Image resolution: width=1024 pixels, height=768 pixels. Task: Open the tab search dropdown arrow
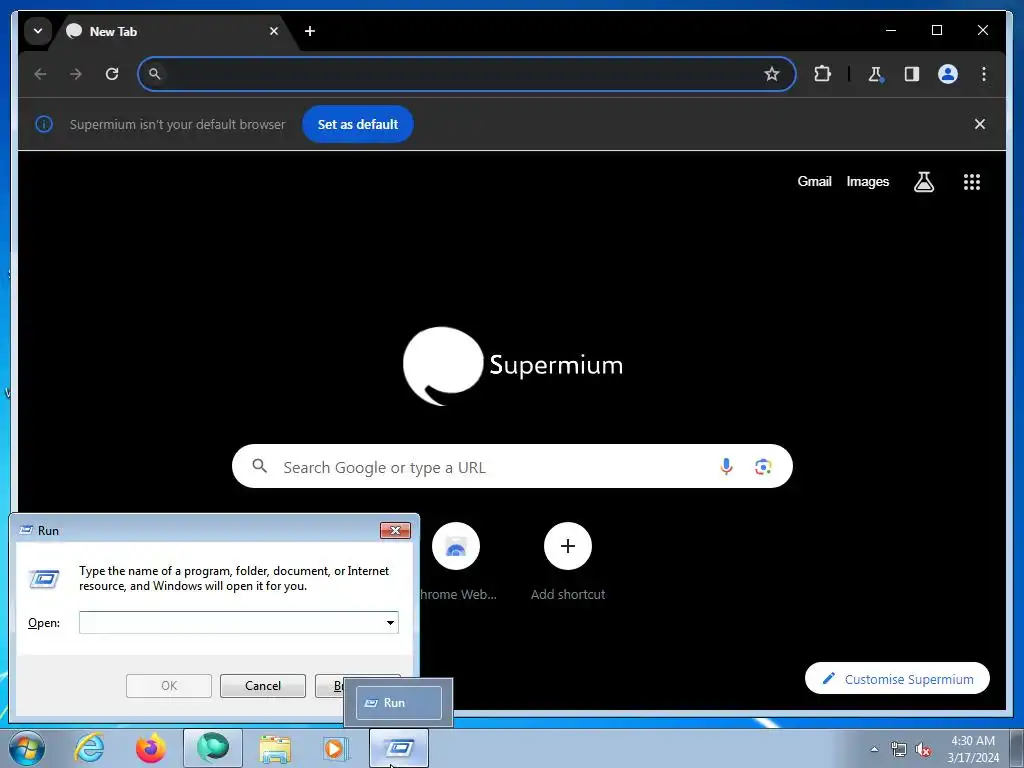[38, 31]
